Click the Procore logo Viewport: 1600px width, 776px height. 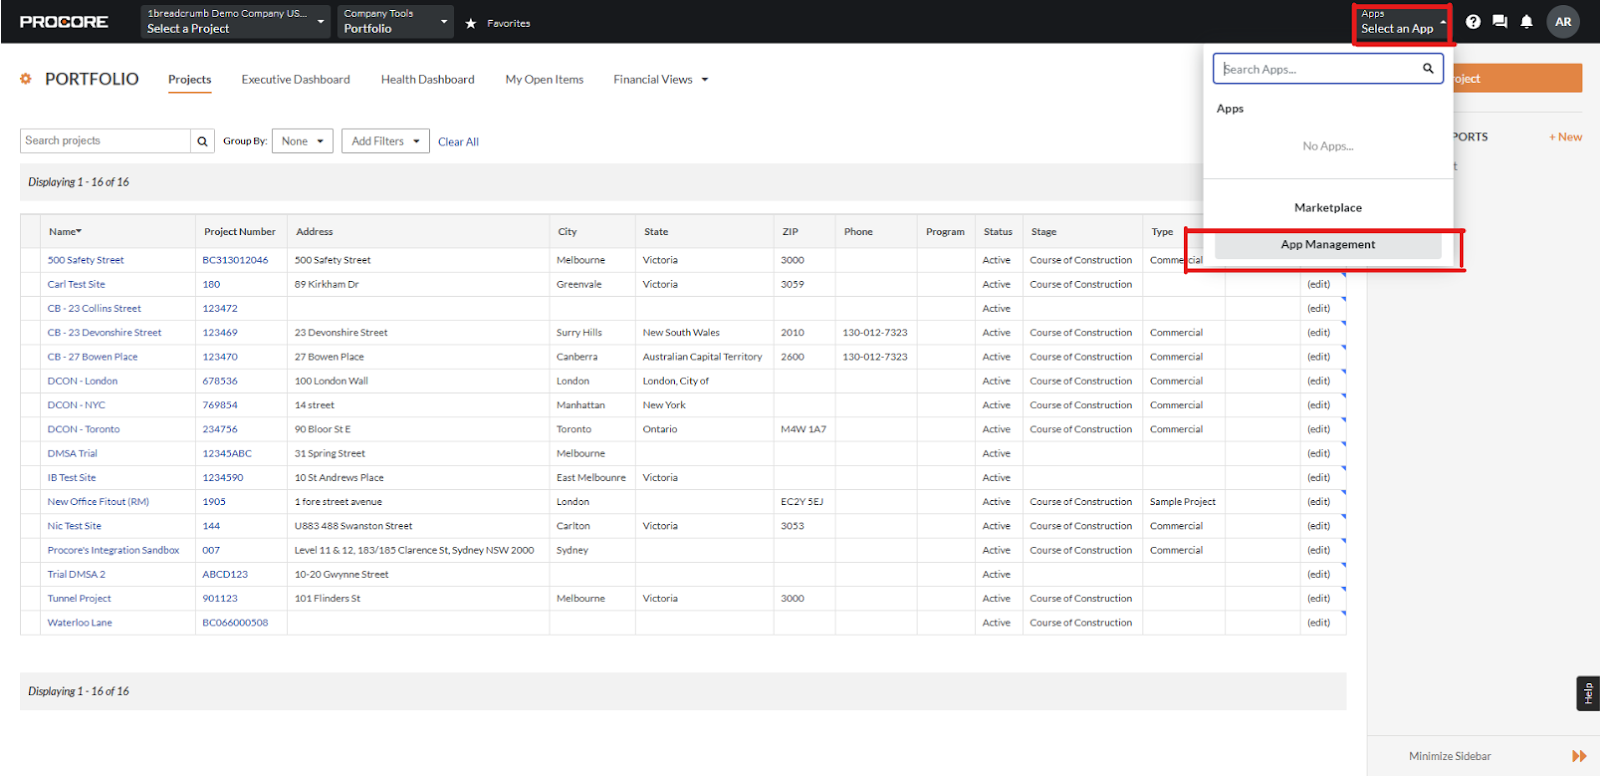64,22
